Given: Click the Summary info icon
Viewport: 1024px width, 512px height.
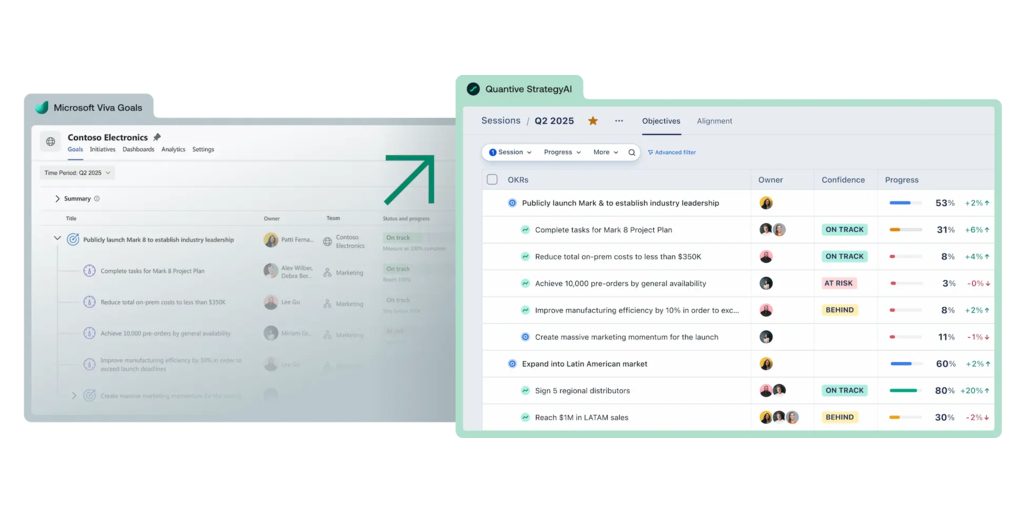Looking at the screenshot, I should (97, 199).
